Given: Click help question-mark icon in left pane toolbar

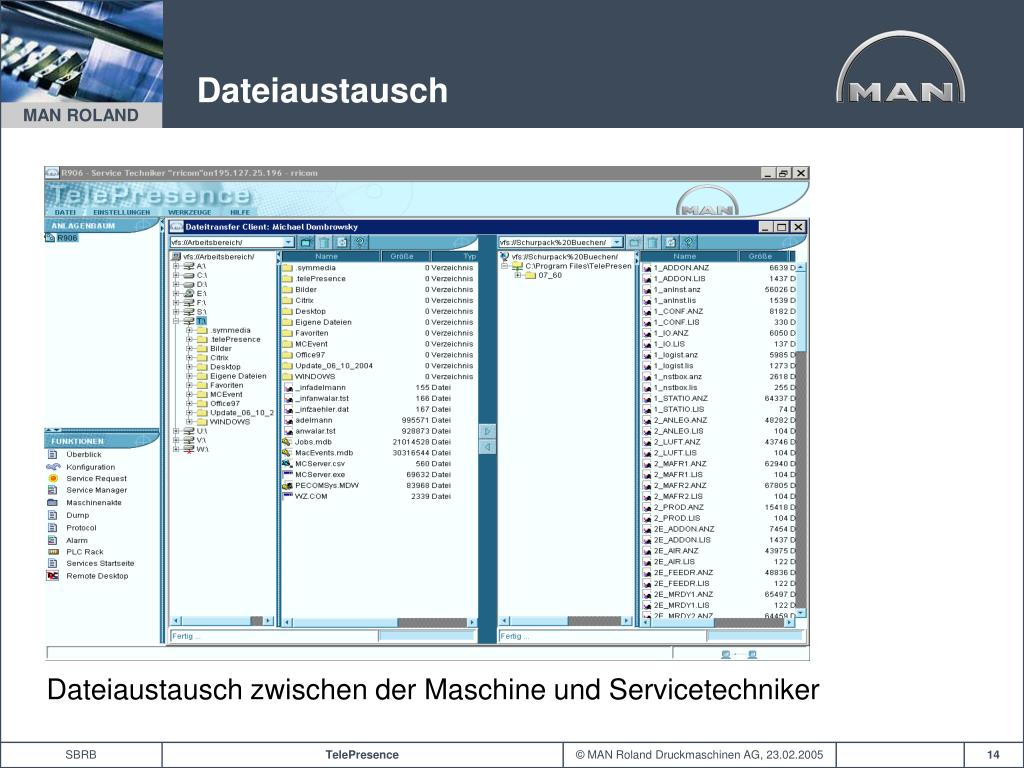Looking at the screenshot, I should (360, 242).
